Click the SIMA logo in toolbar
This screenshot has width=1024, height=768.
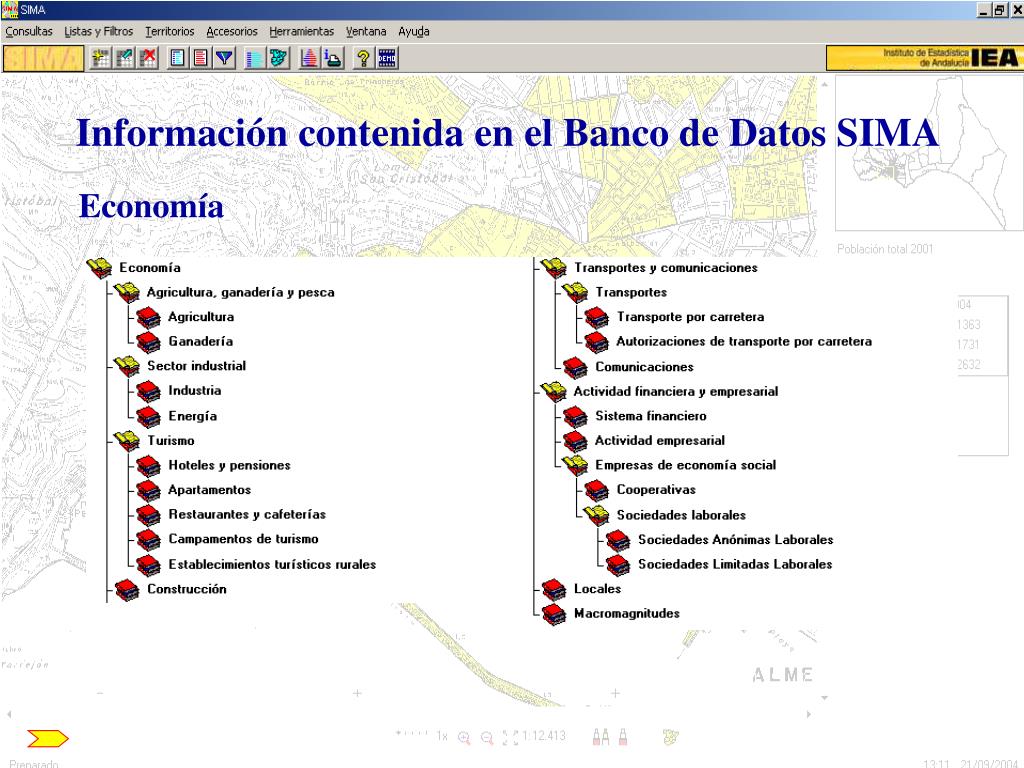tap(43, 58)
